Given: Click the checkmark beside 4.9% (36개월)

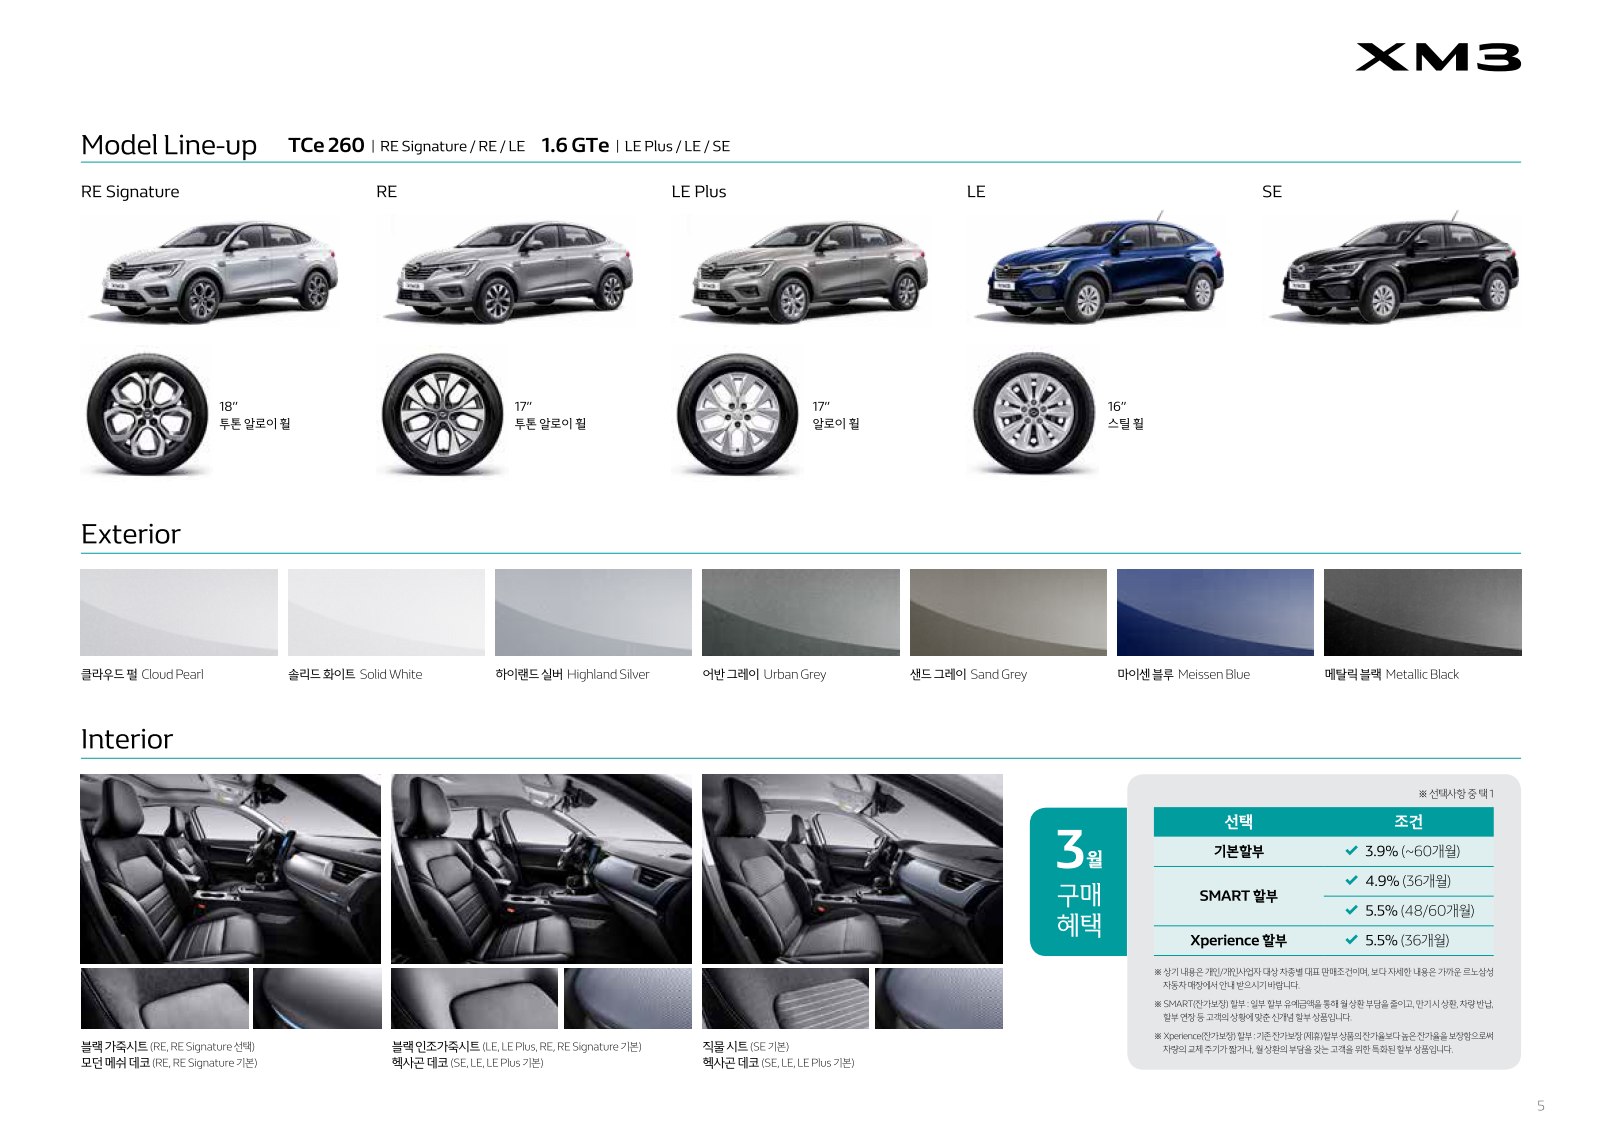Looking at the screenshot, I should click(1351, 881).
